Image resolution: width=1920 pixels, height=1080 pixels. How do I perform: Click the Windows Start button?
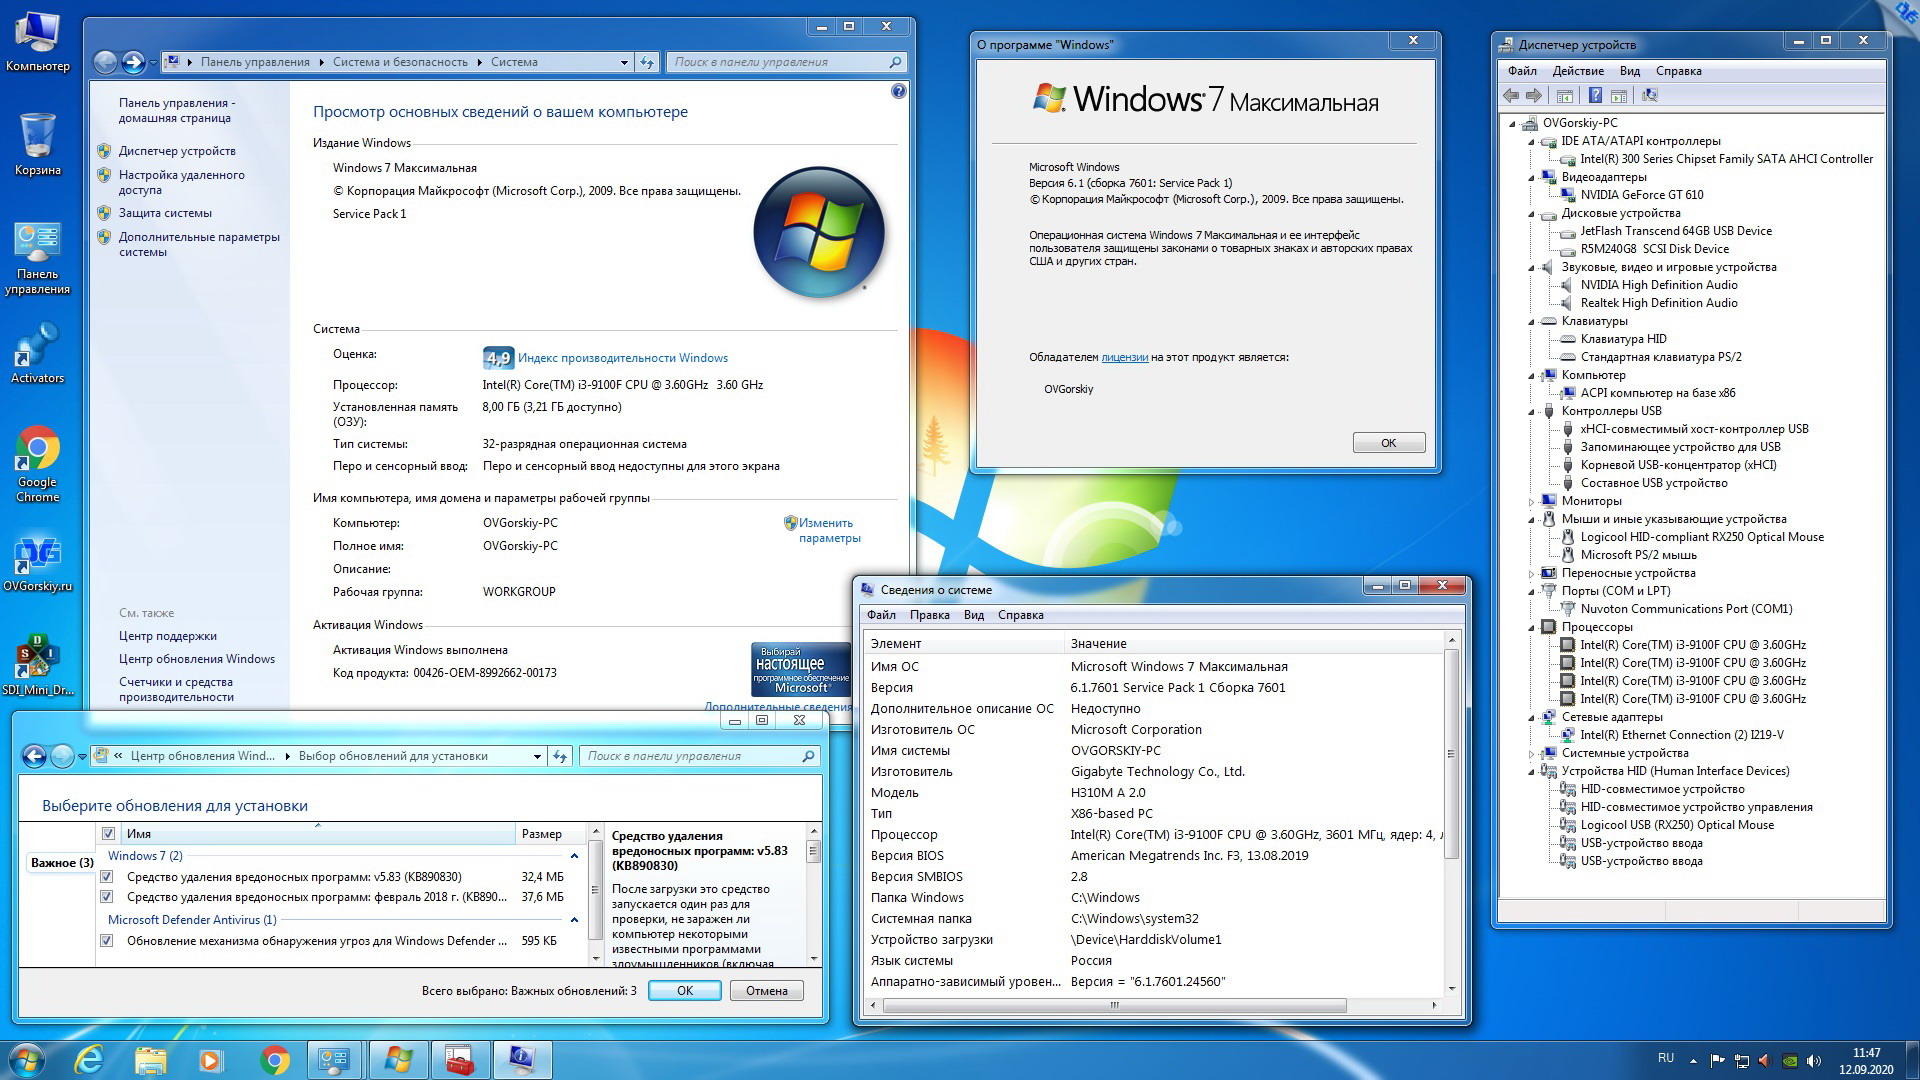click(x=27, y=1060)
